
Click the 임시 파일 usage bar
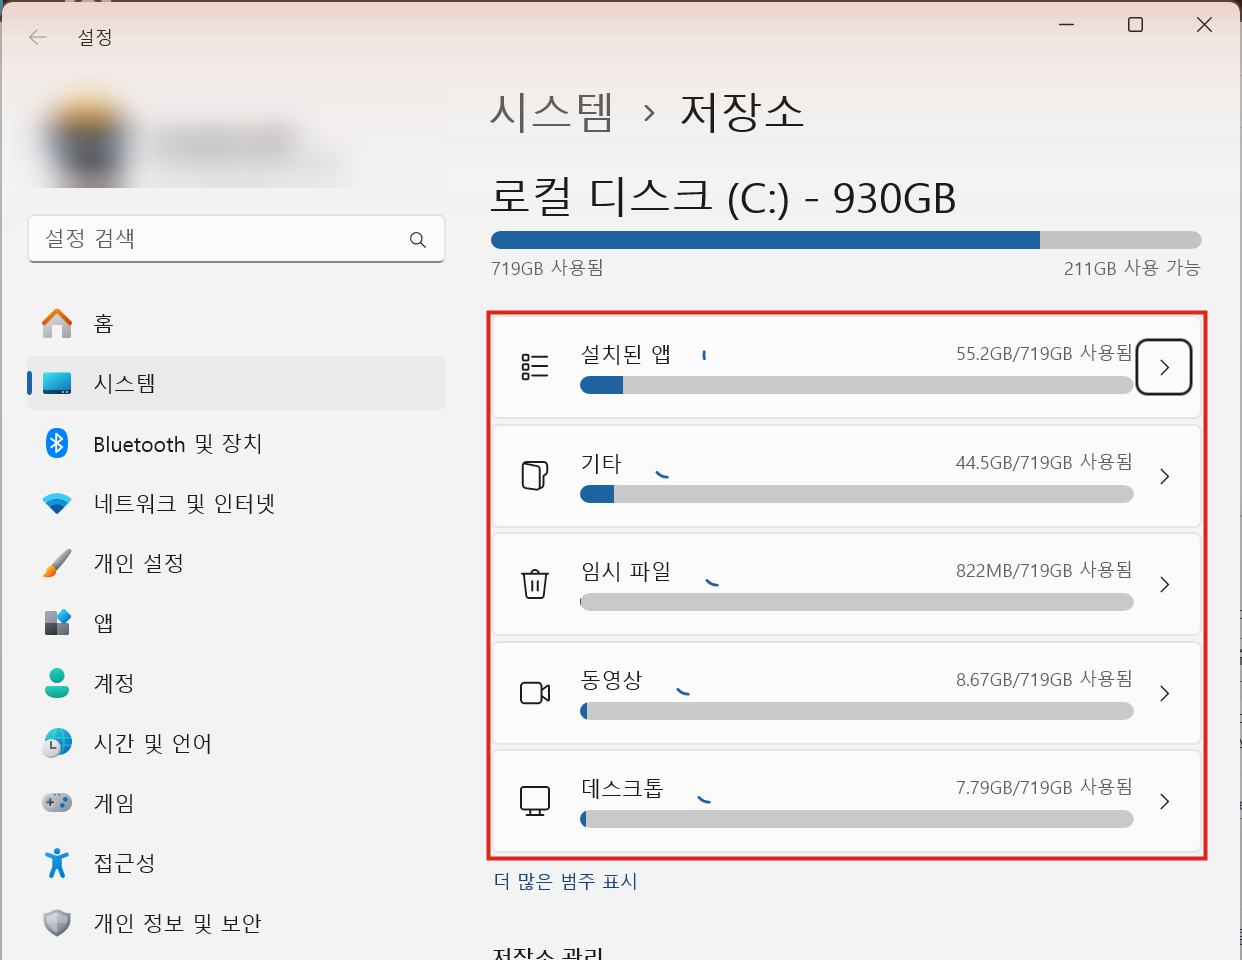[857, 602]
